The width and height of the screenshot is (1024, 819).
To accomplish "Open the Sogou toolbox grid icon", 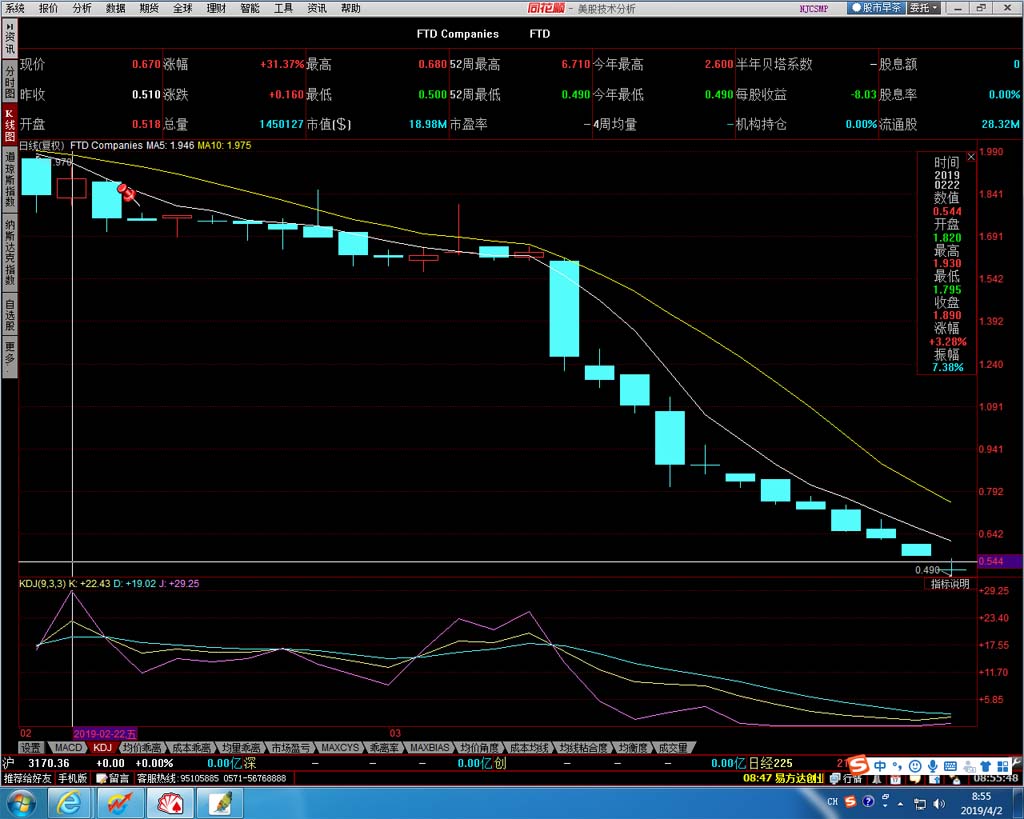I will tap(1002, 765).
